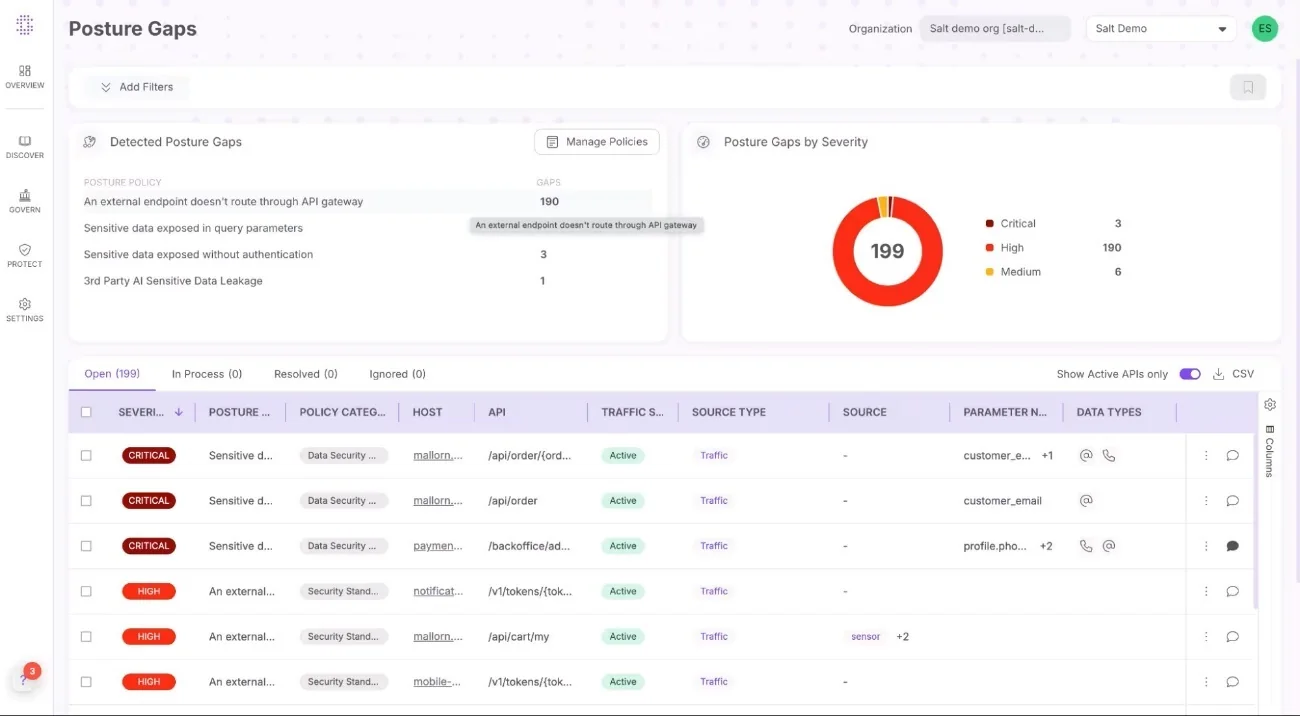The height and width of the screenshot is (716, 1300).
Task: Check the select-all checkbox in table header
Action: tap(86, 412)
